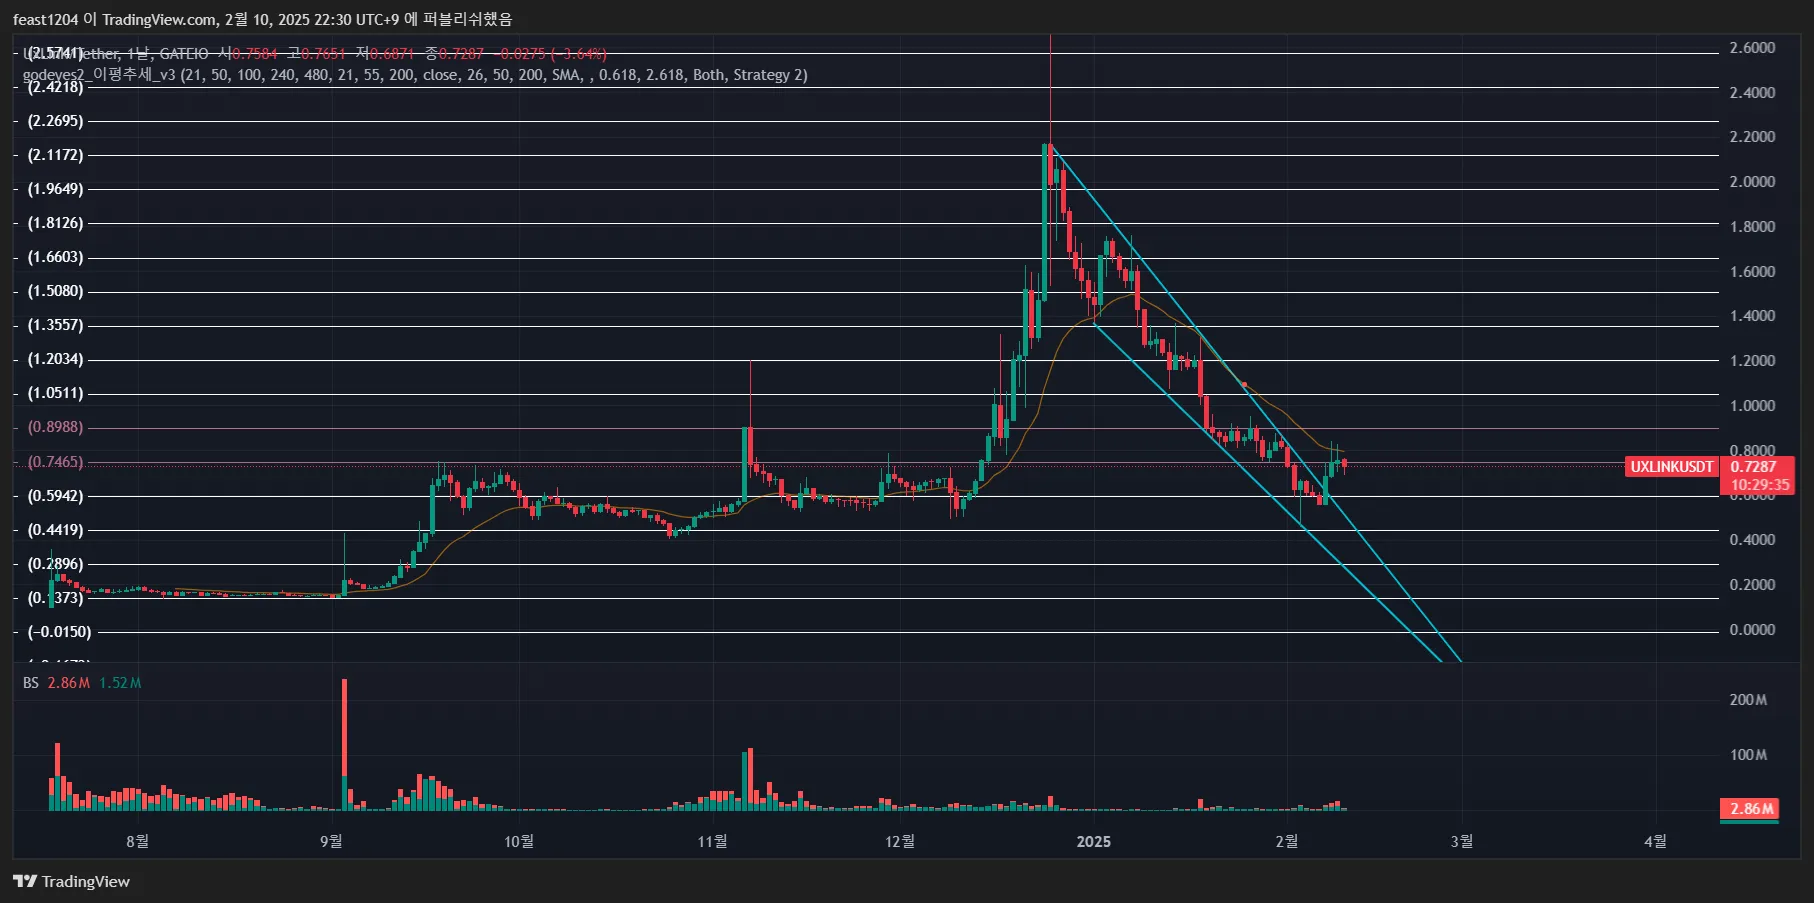The width and height of the screenshot is (1814, 903).
Task: Click the red 2.86M value beside BS
Action: [x=69, y=683]
